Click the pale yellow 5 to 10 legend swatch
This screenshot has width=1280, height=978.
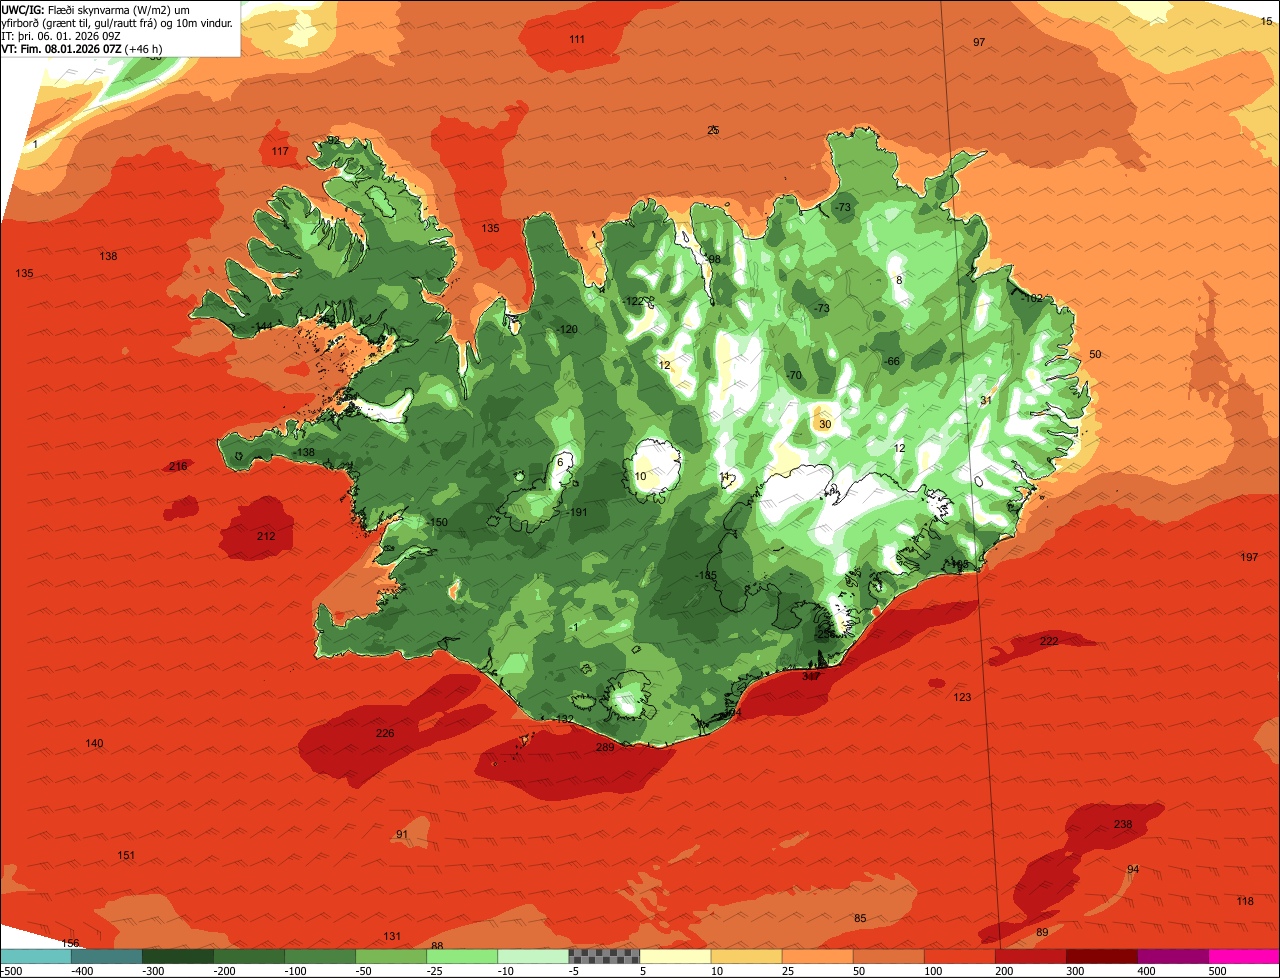click(x=675, y=955)
